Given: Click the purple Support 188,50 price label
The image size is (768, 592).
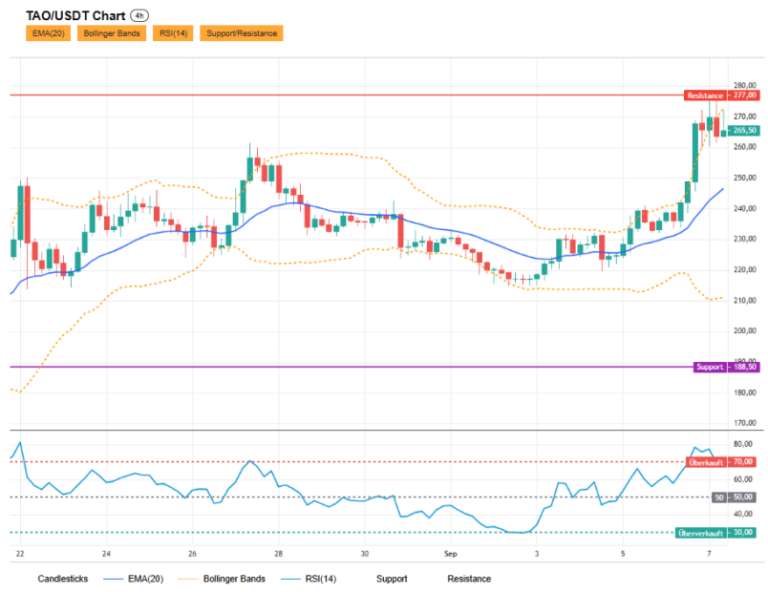Looking at the screenshot, I should (x=727, y=367).
